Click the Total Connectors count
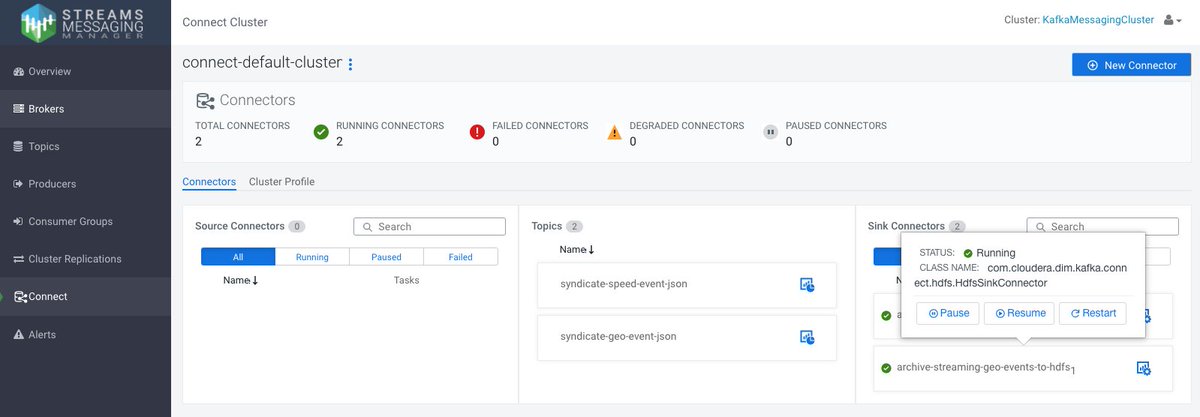The width and height of the screenshot is (1200, 417). (199, 142)
